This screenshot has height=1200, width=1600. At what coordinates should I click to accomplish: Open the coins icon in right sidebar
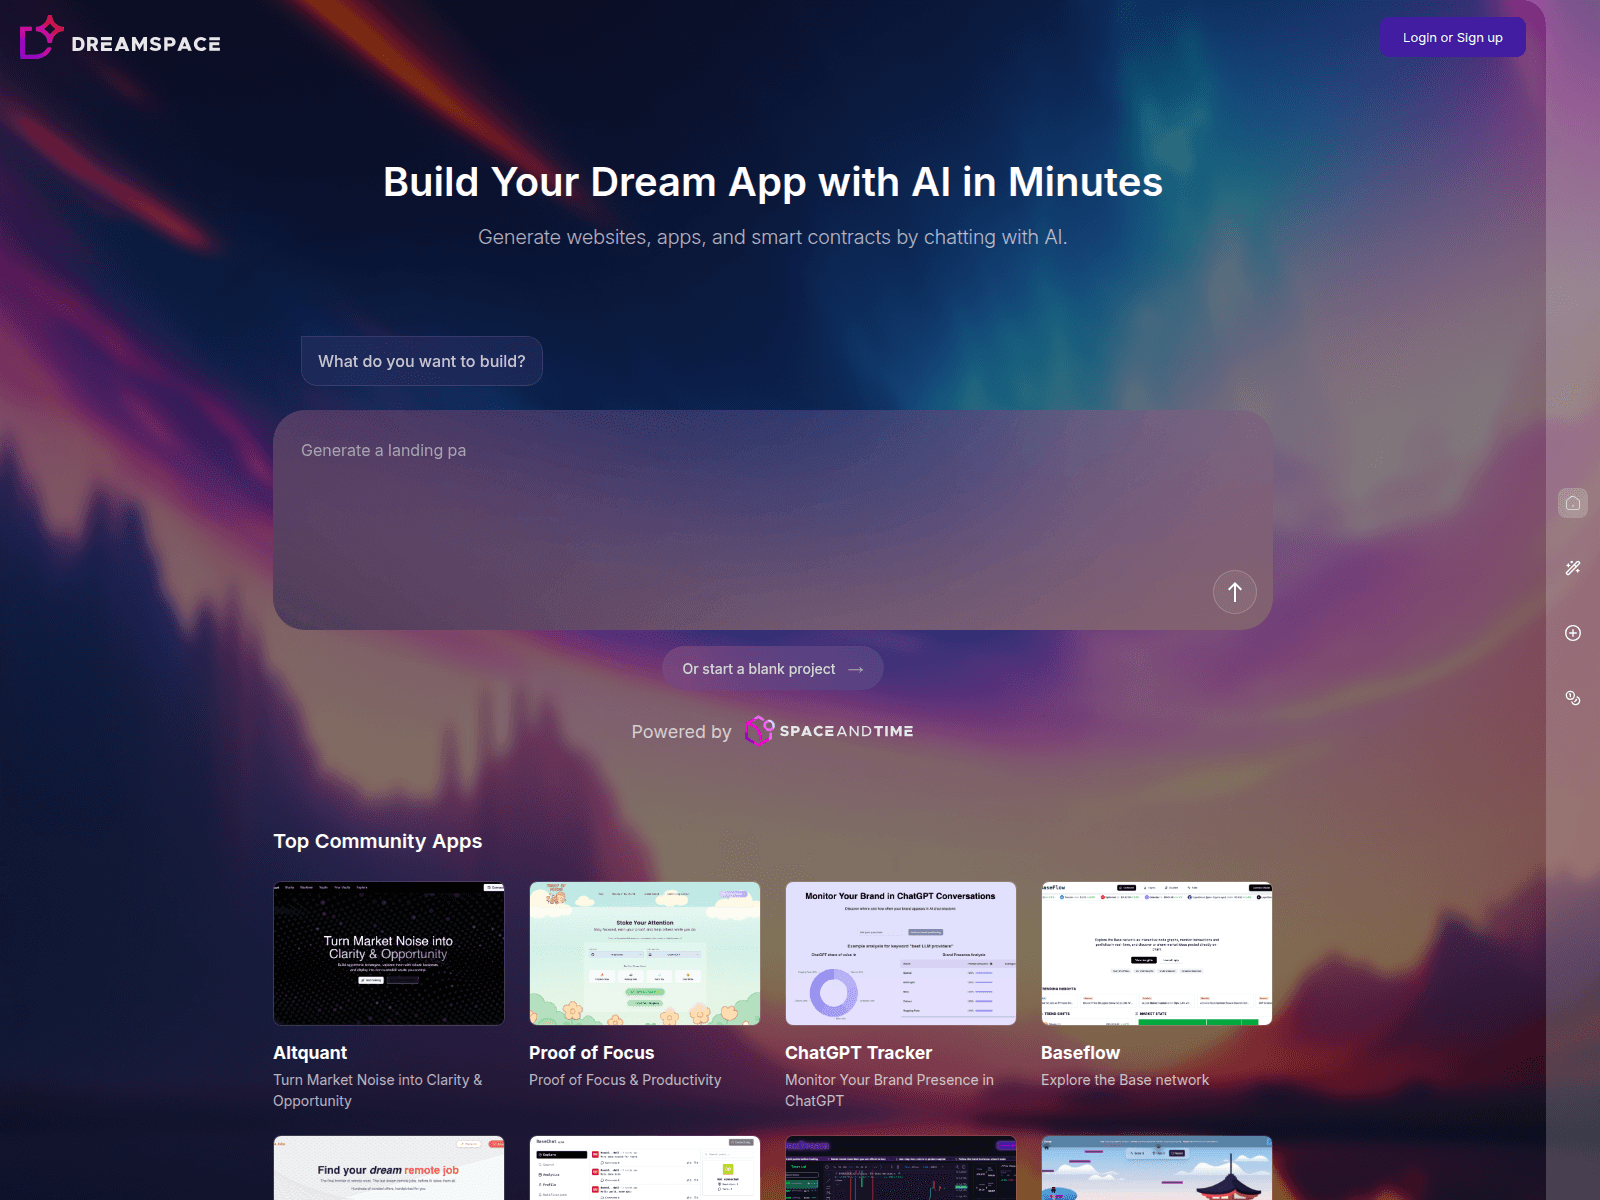(1573, 698)
